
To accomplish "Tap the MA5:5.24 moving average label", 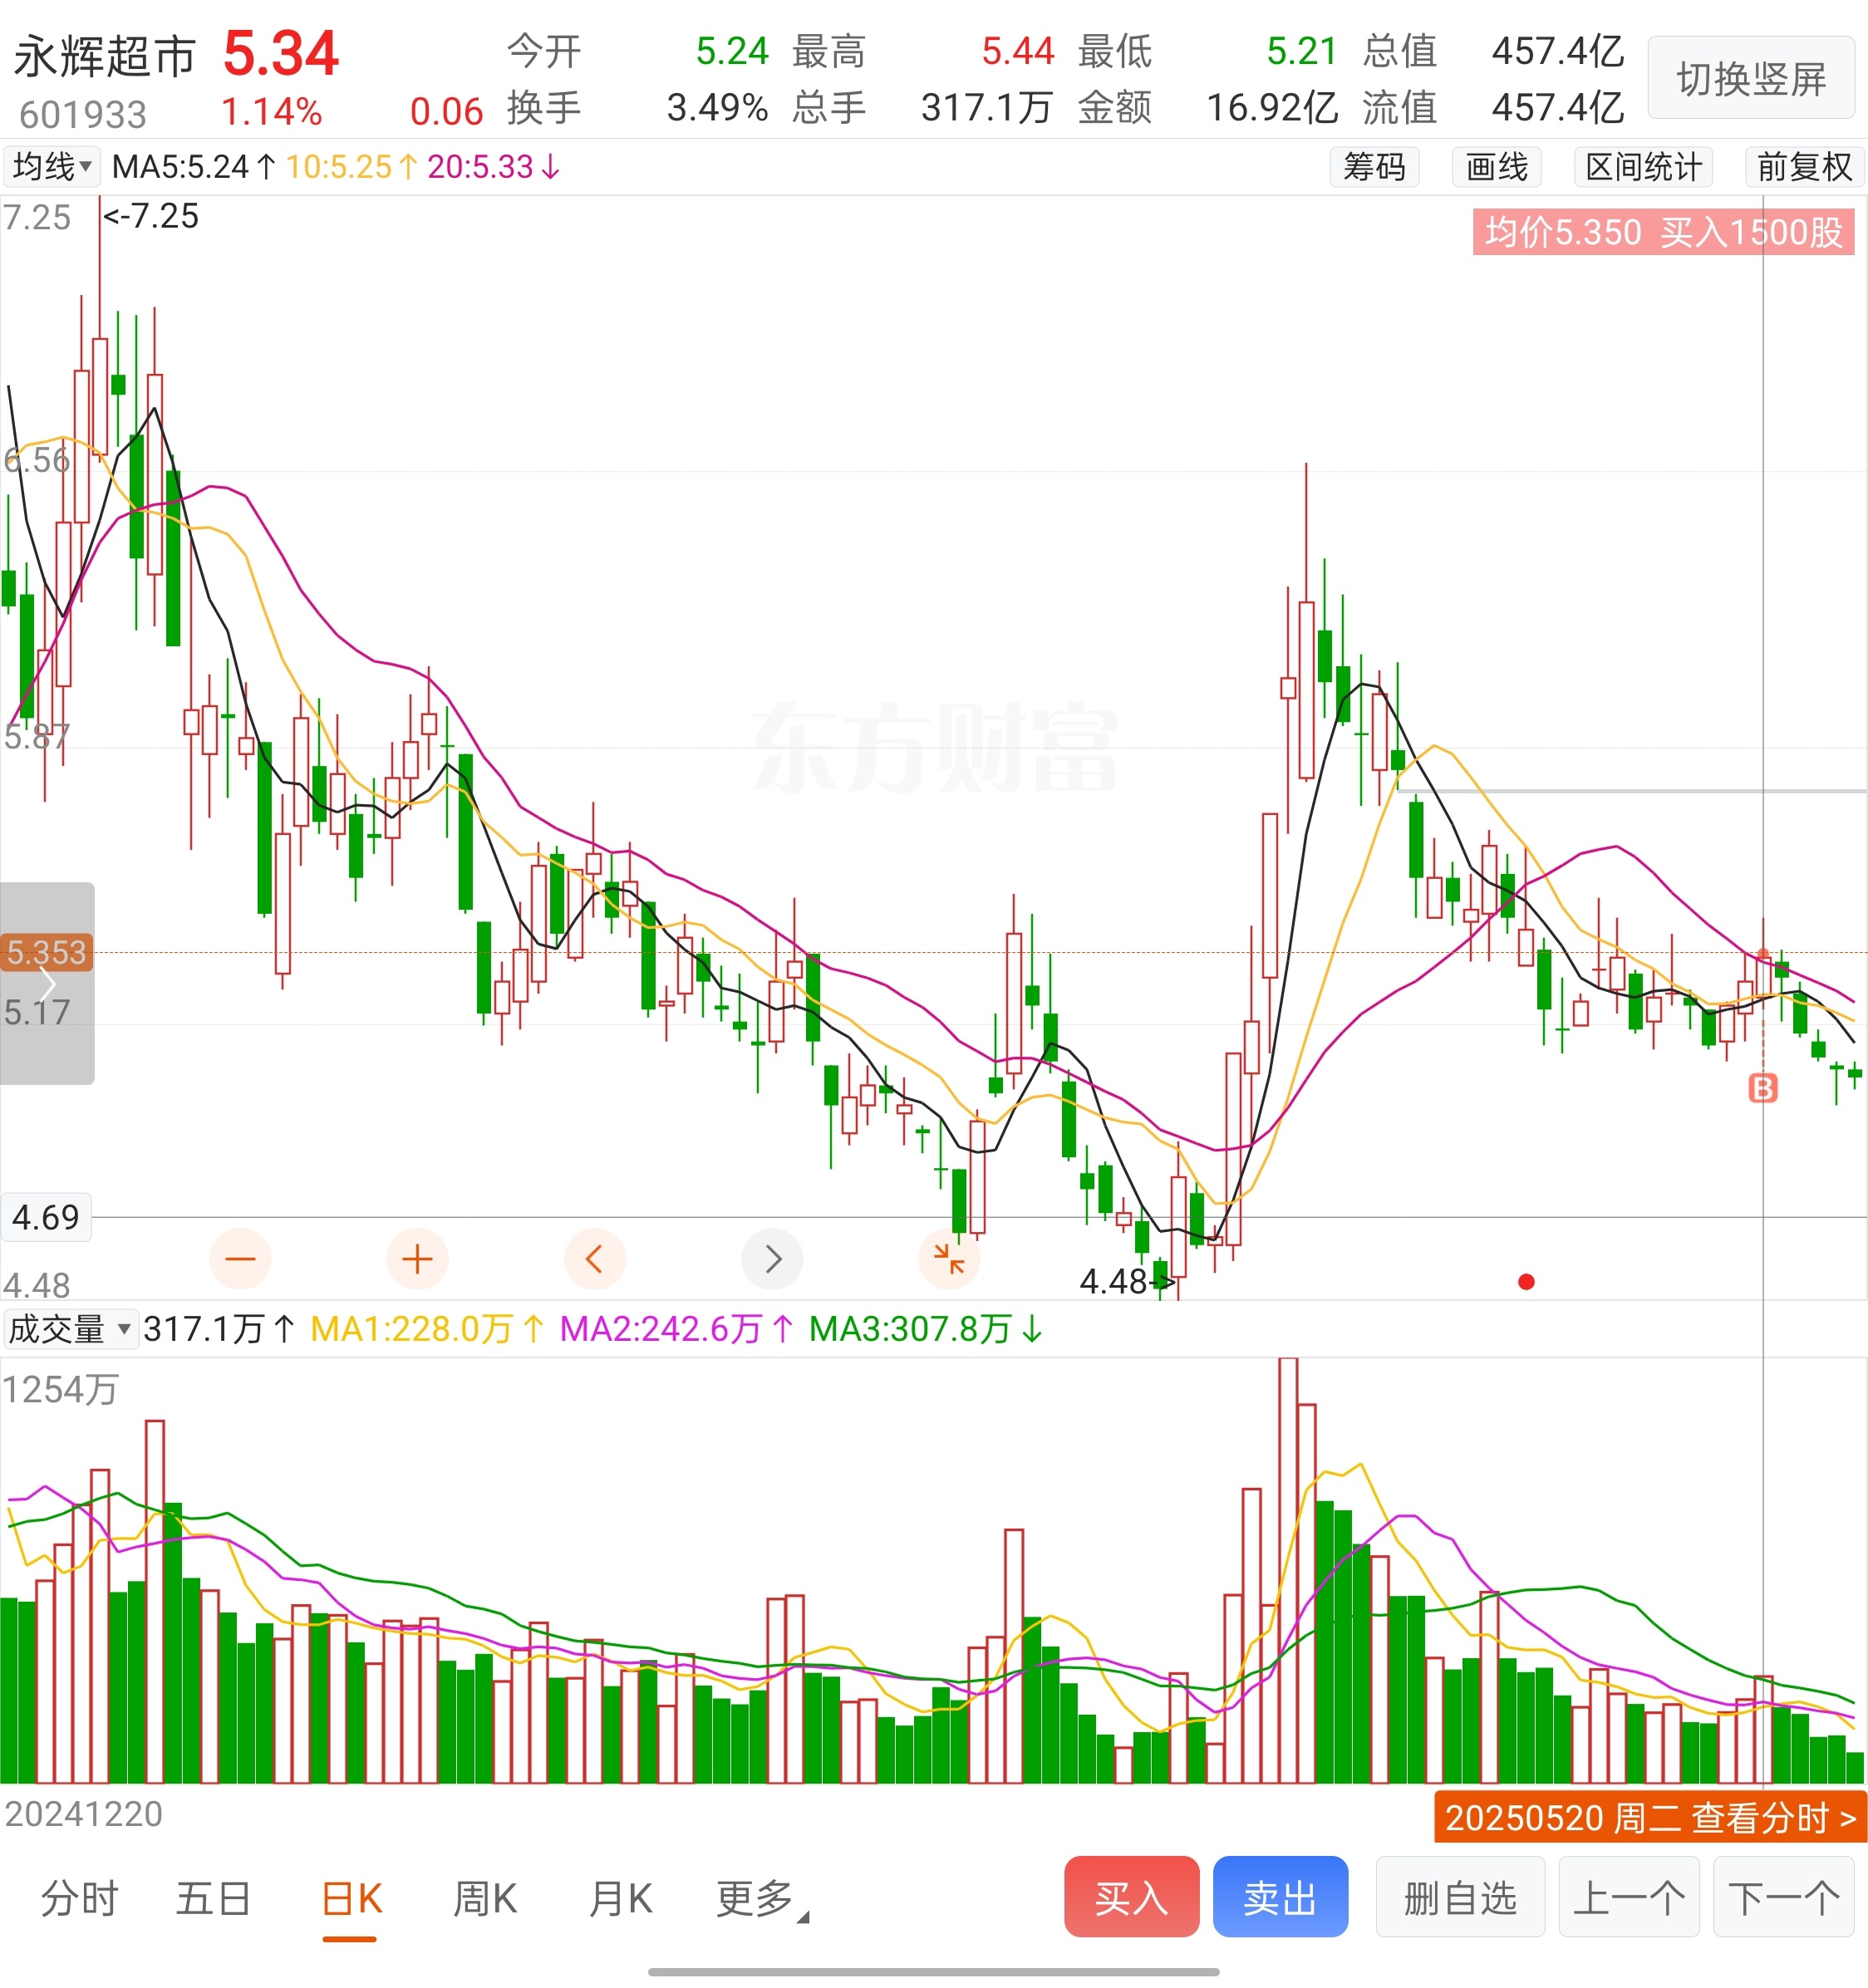I will click(x=194, y=167).
